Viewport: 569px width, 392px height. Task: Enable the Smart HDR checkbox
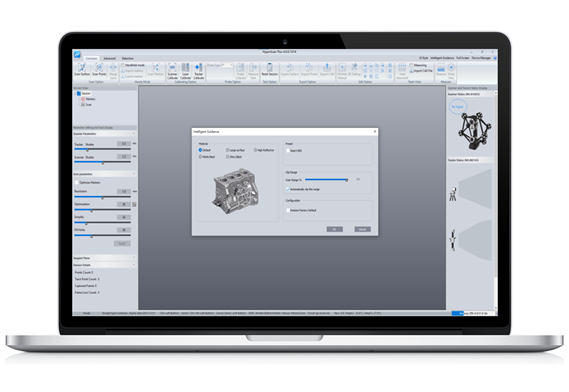(x=288, y=151)
